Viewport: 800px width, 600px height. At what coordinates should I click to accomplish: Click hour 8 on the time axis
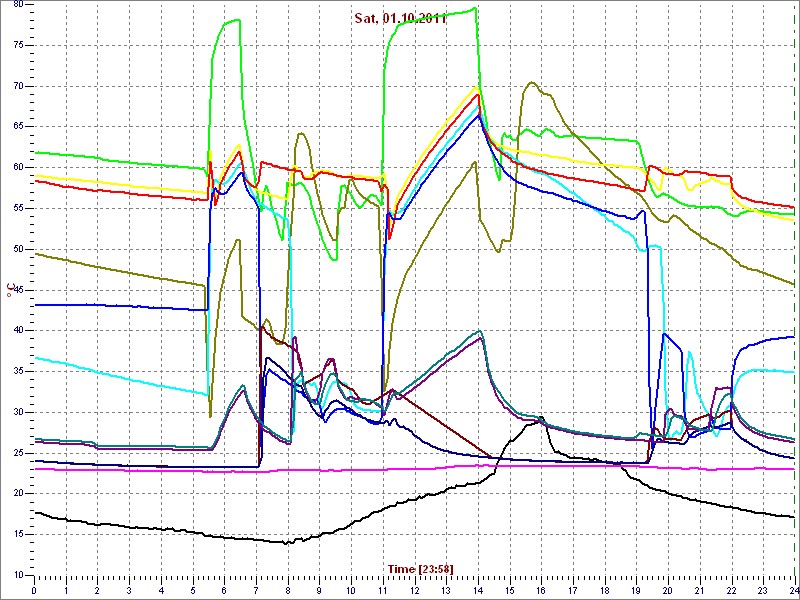(x=287, y=590)
